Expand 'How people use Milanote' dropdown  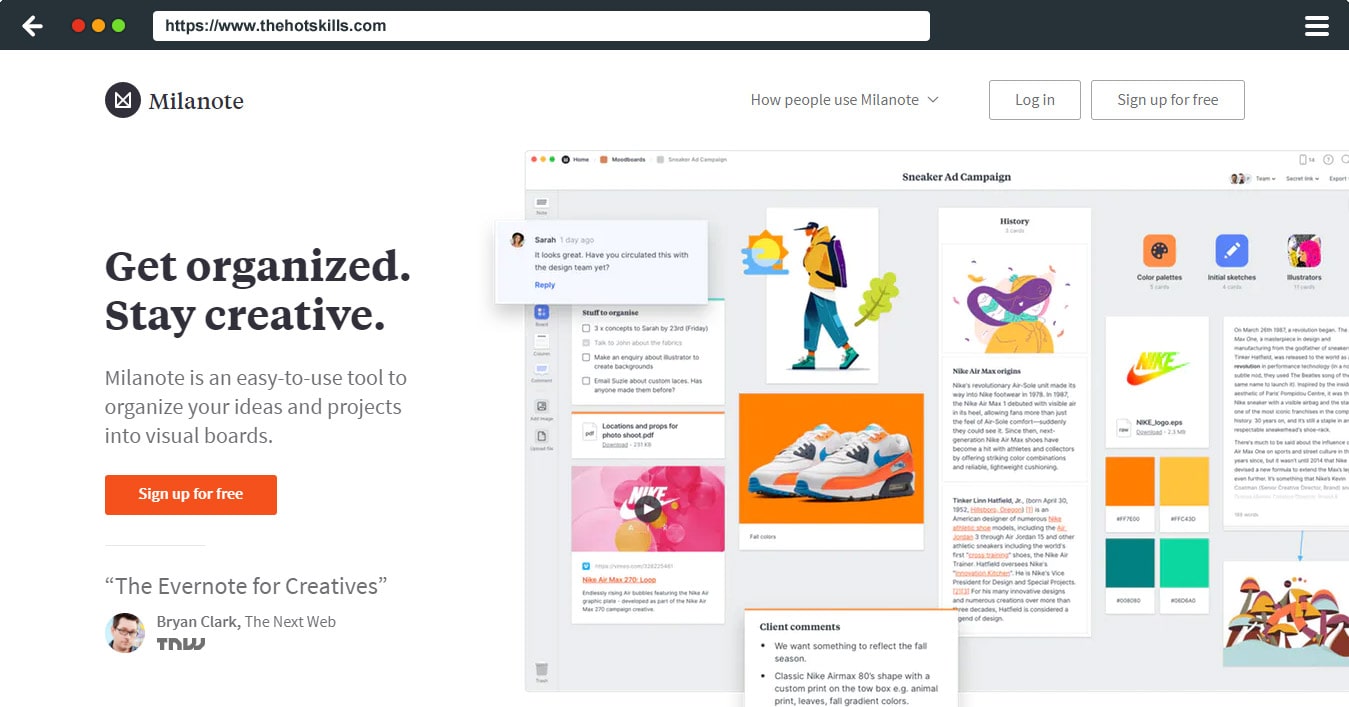tap(845, 100)
